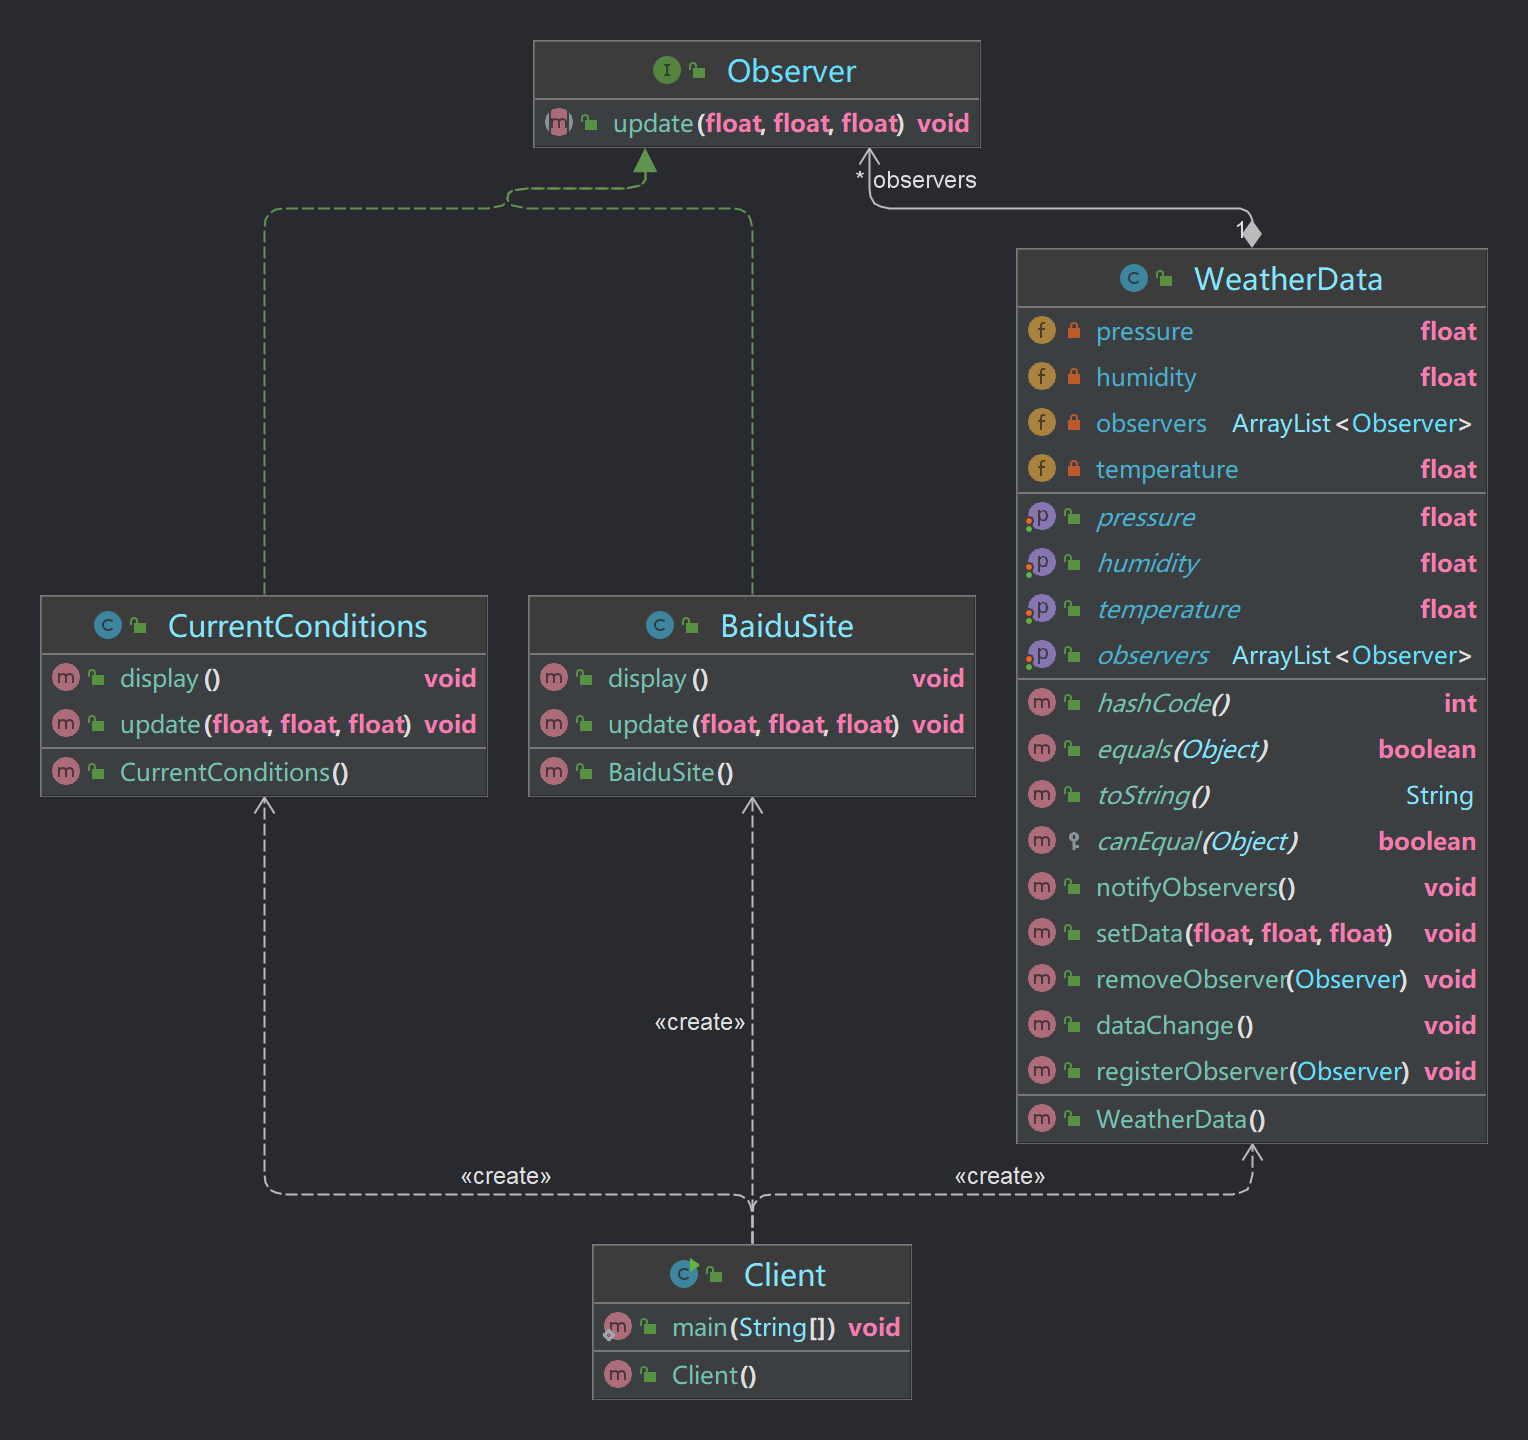Screen dimensions: 1528x1440
Task: Click the BaiduSite class icon
Action: (659, 625)
